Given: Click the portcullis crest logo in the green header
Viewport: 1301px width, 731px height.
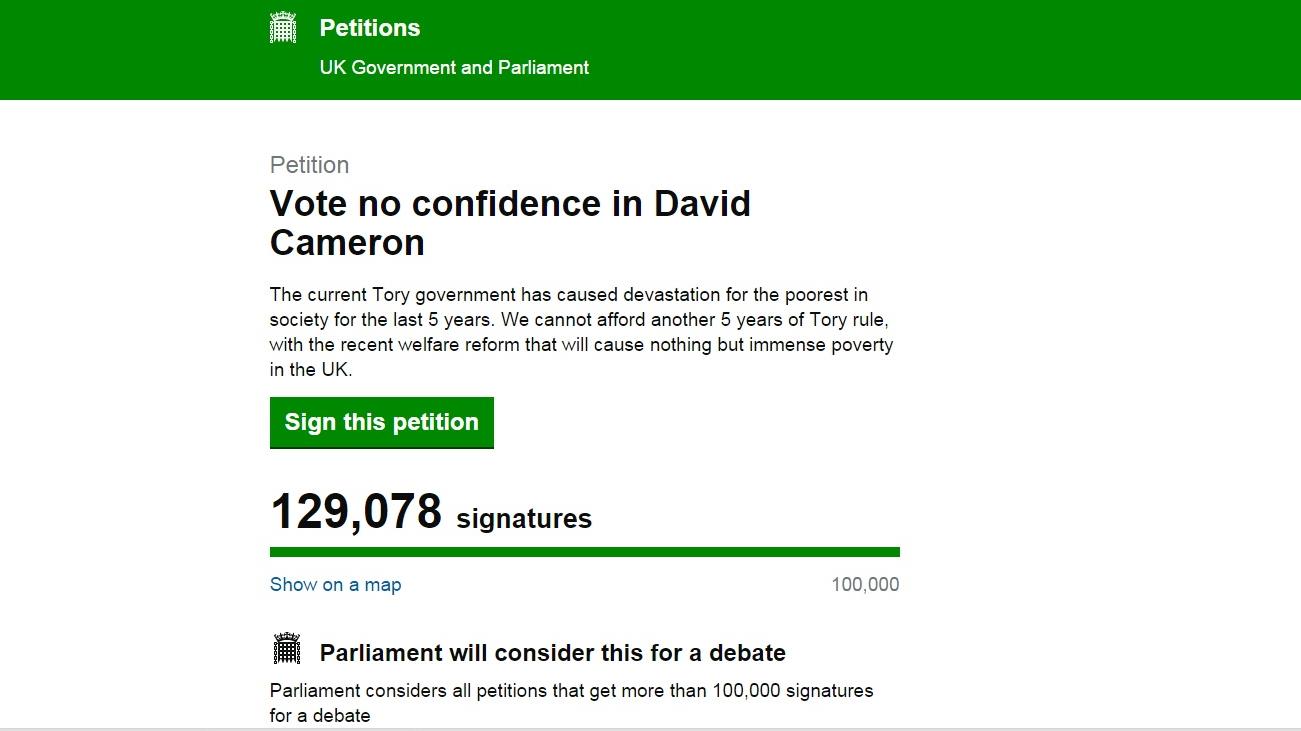Looking at the screenshot, I should pos(283,28).
